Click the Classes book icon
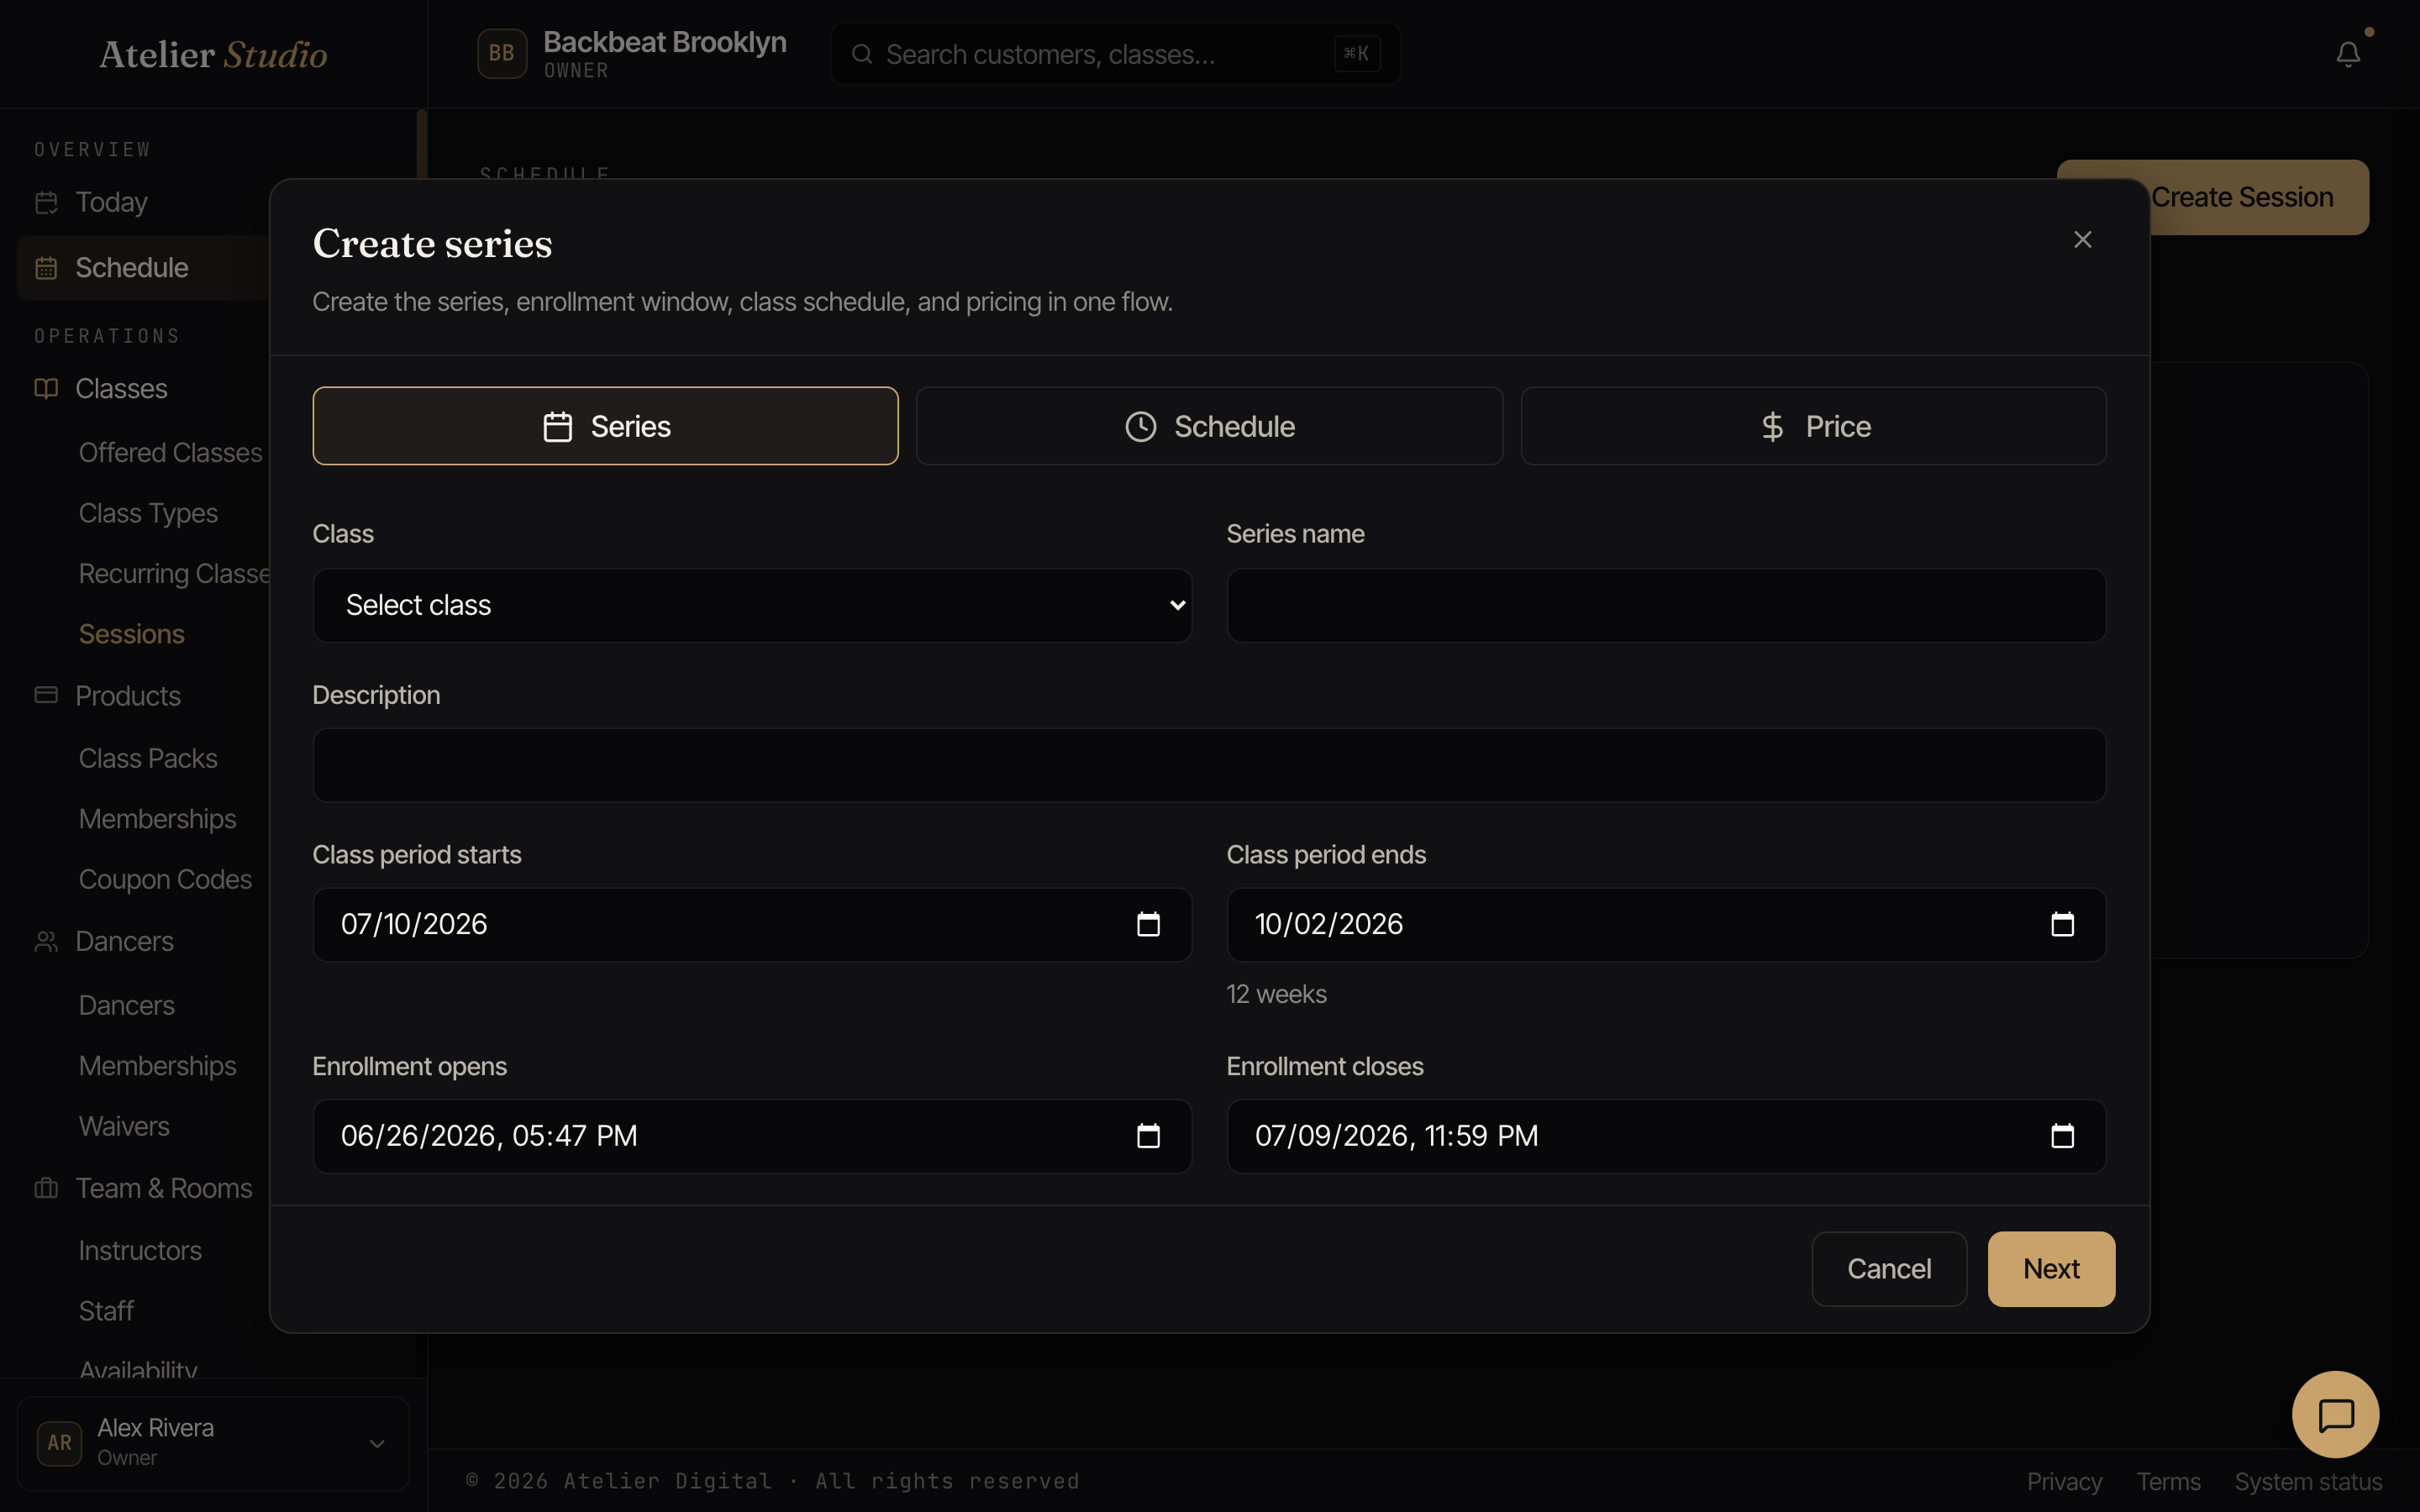The width and height of the screenshot is (2420, 1512). pos(46,389)
